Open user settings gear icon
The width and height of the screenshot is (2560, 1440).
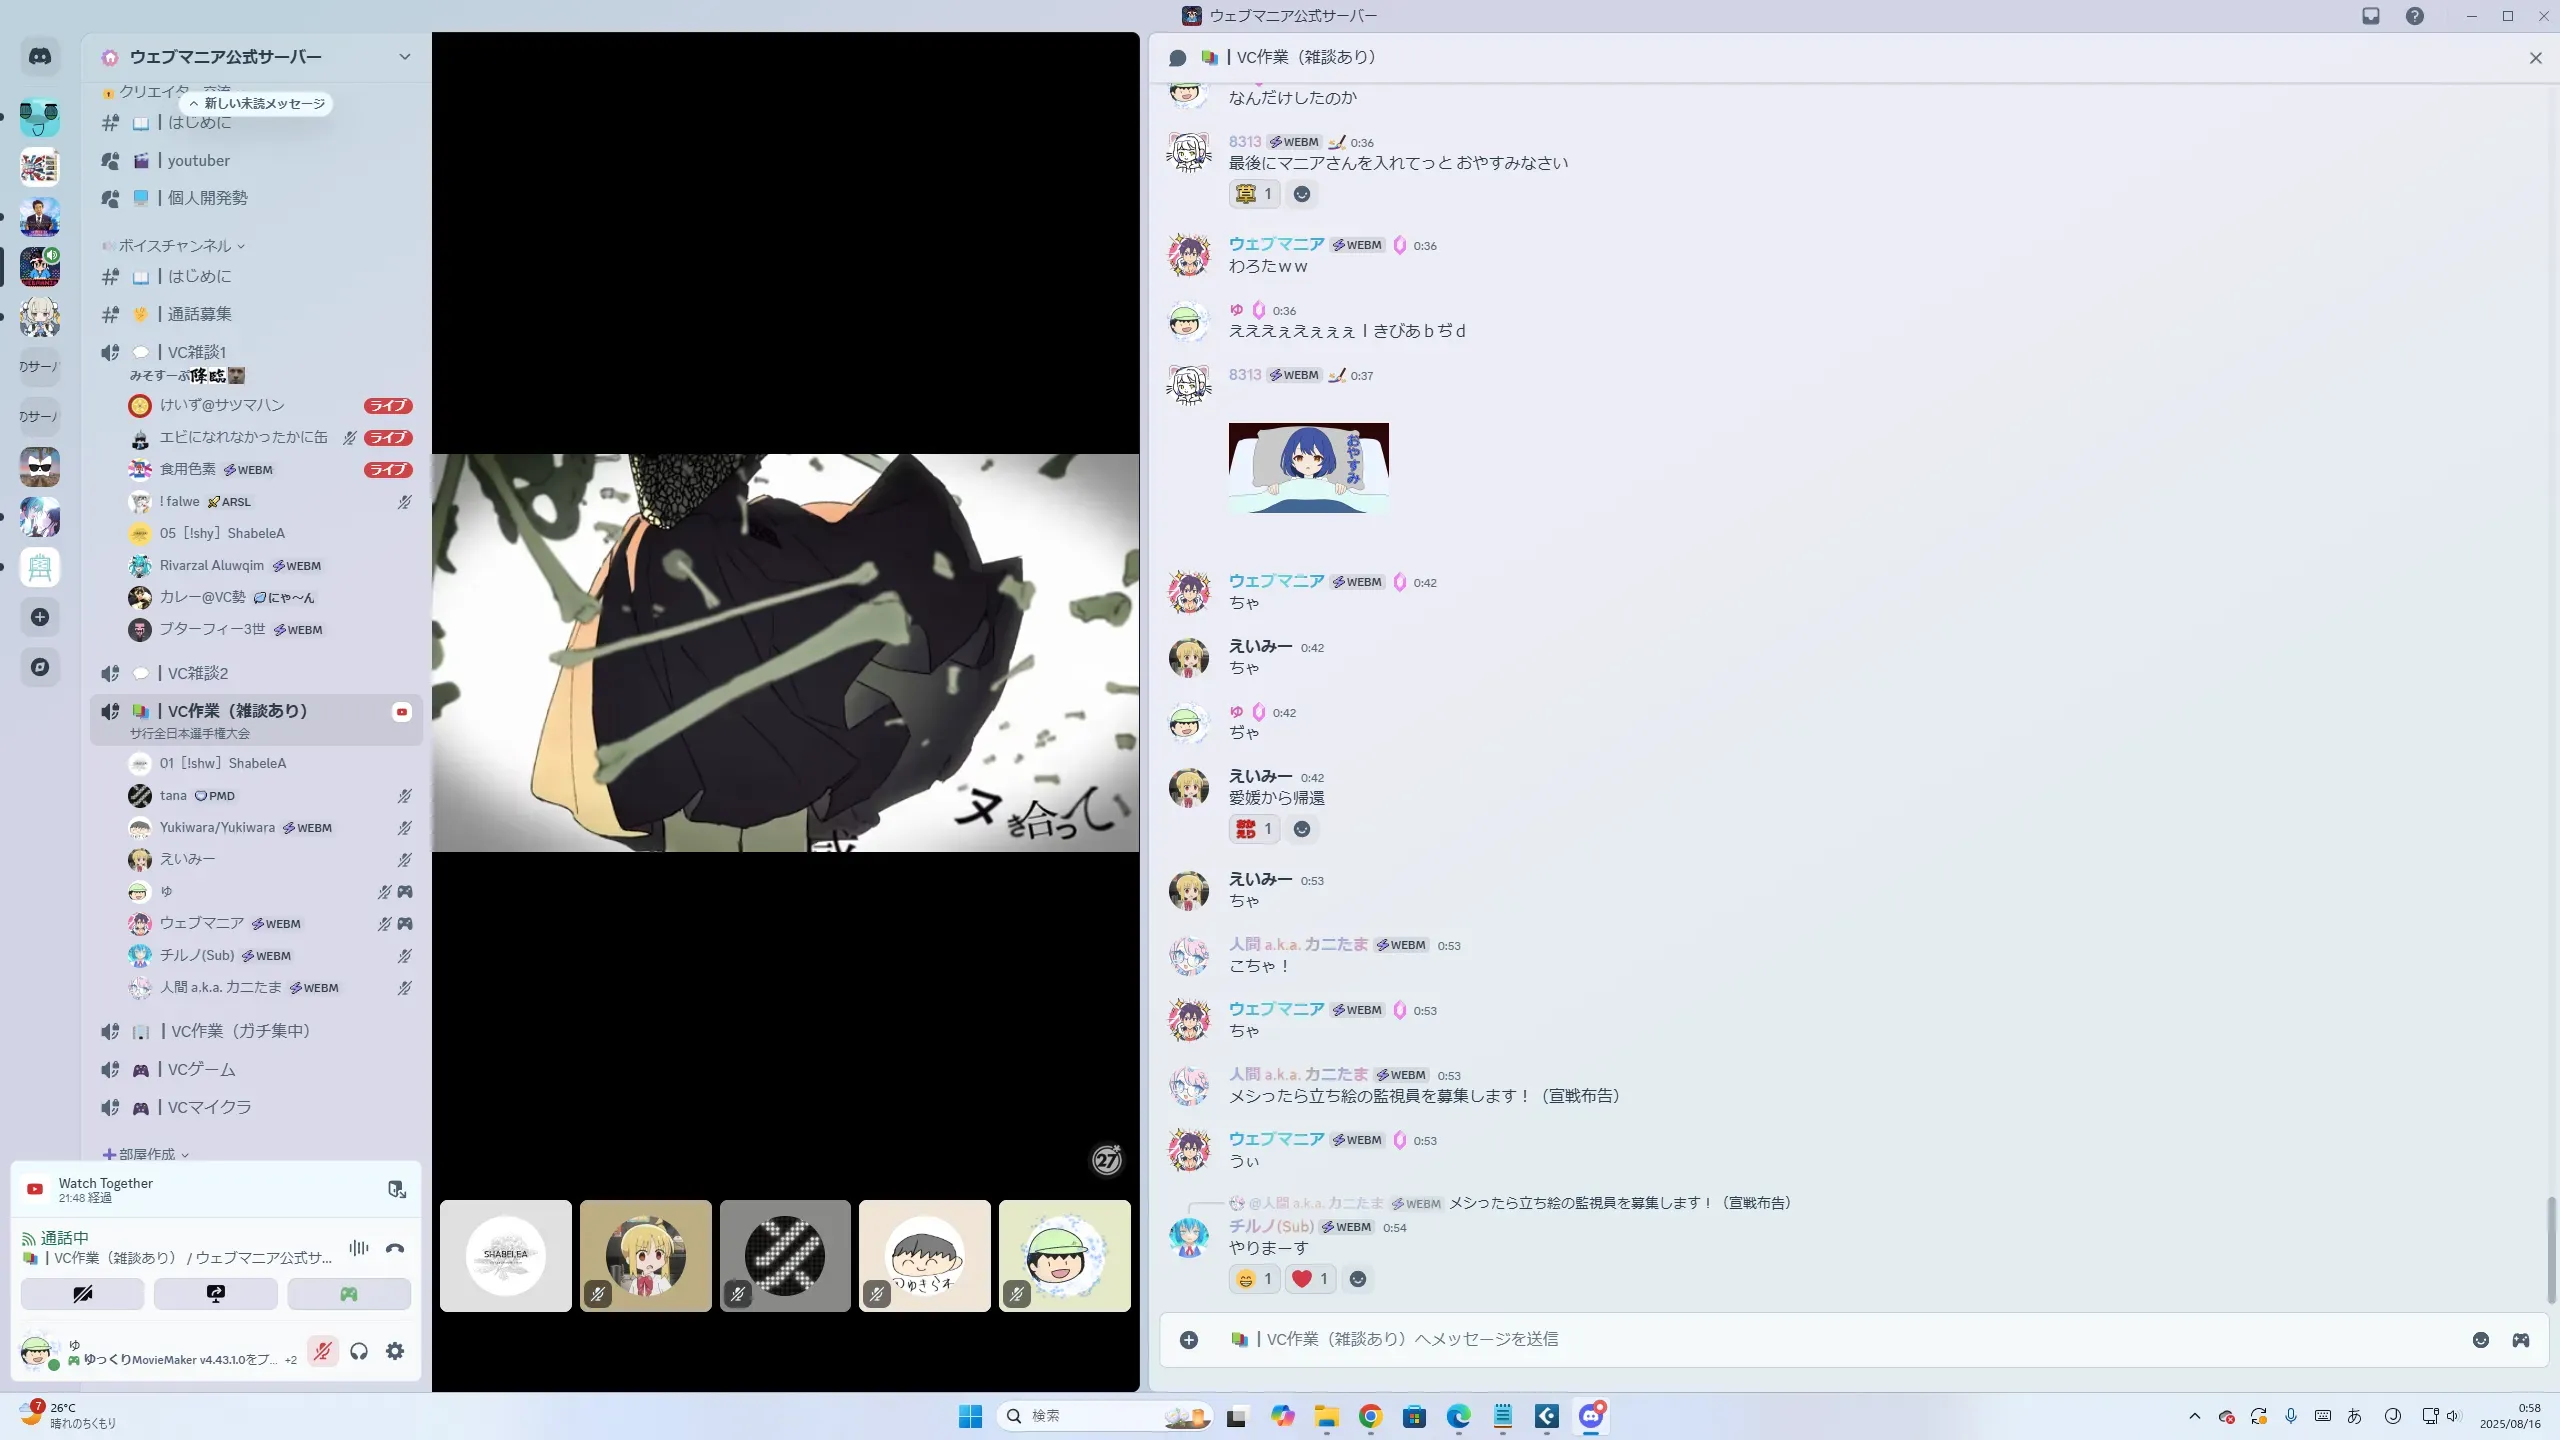point(395,1351)
